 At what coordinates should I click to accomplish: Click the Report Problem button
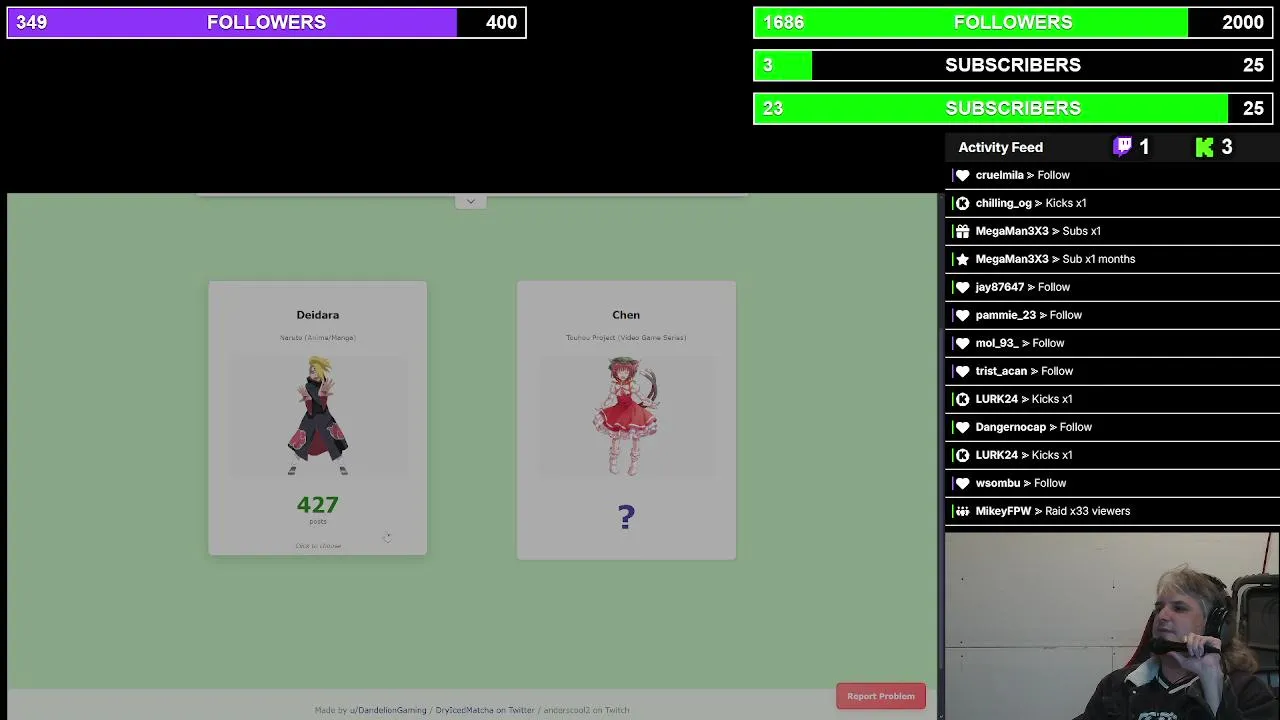point(881,696)
